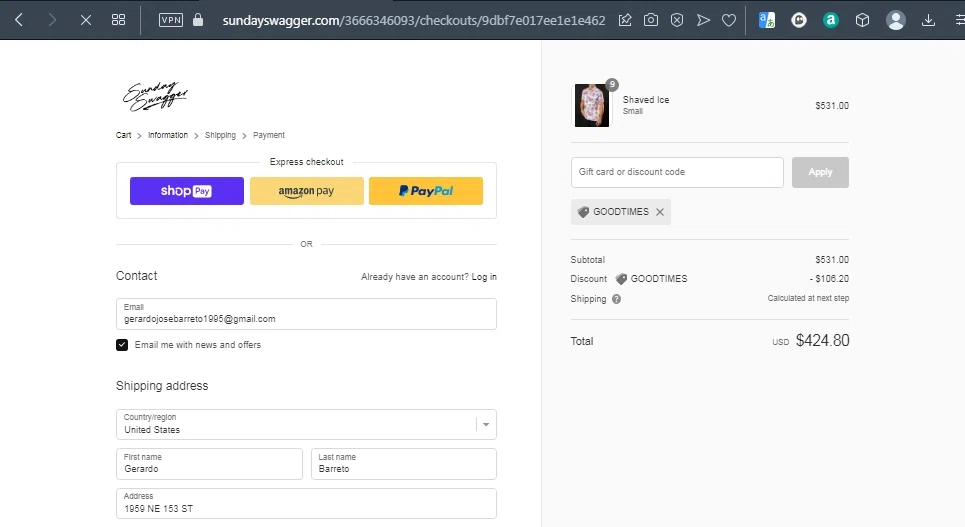This screenshot has height=527, width=965.
Task: Pay with Shop Pay express button
Action: [x=187, y=191]
